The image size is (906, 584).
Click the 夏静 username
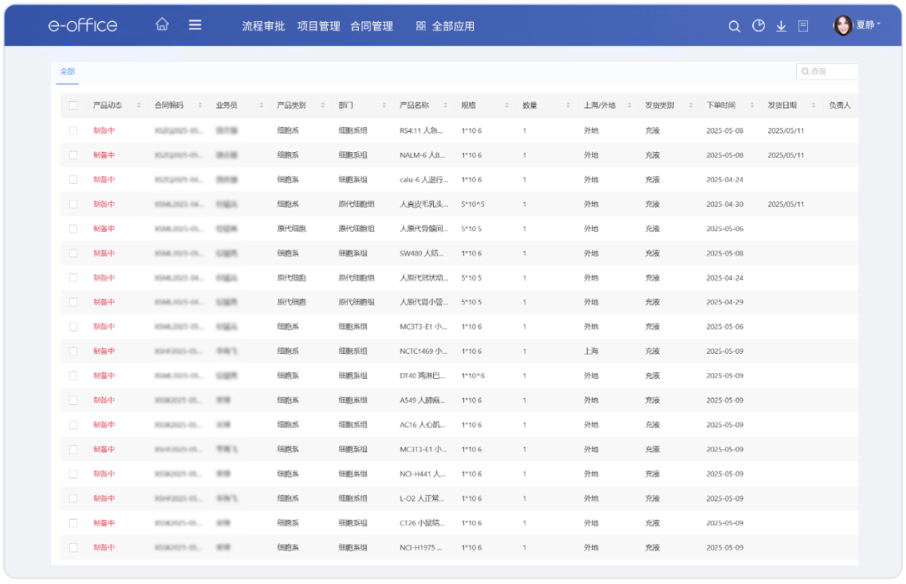point(865,25)
